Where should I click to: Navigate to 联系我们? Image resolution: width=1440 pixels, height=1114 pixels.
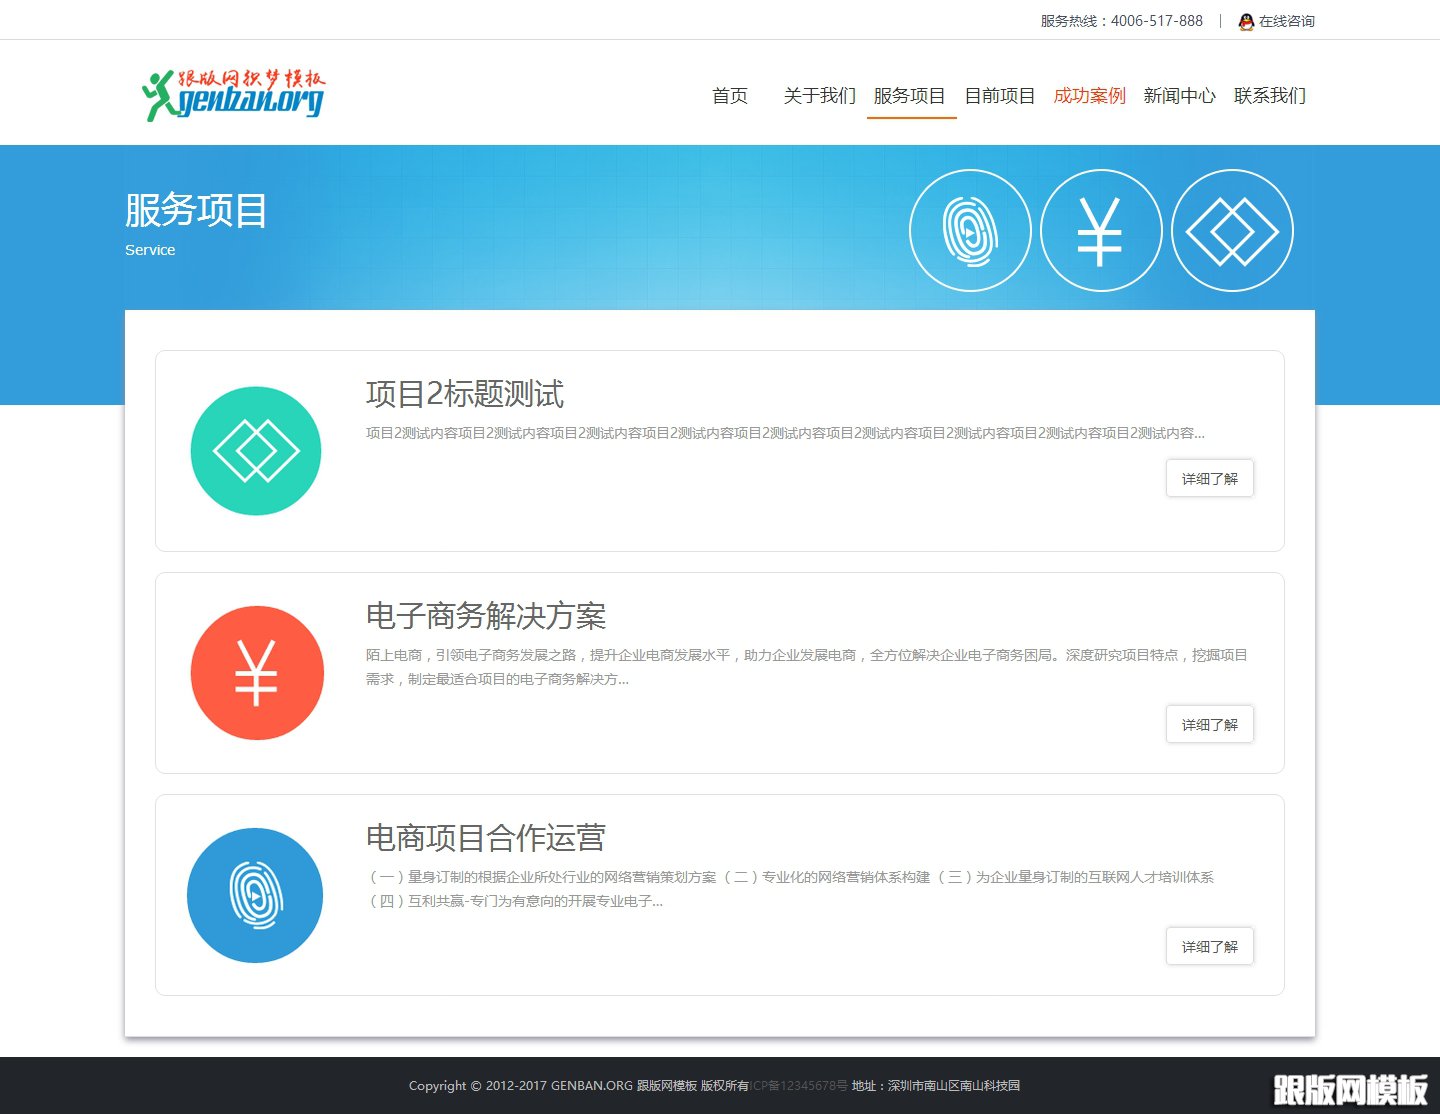click(1268, 96)
